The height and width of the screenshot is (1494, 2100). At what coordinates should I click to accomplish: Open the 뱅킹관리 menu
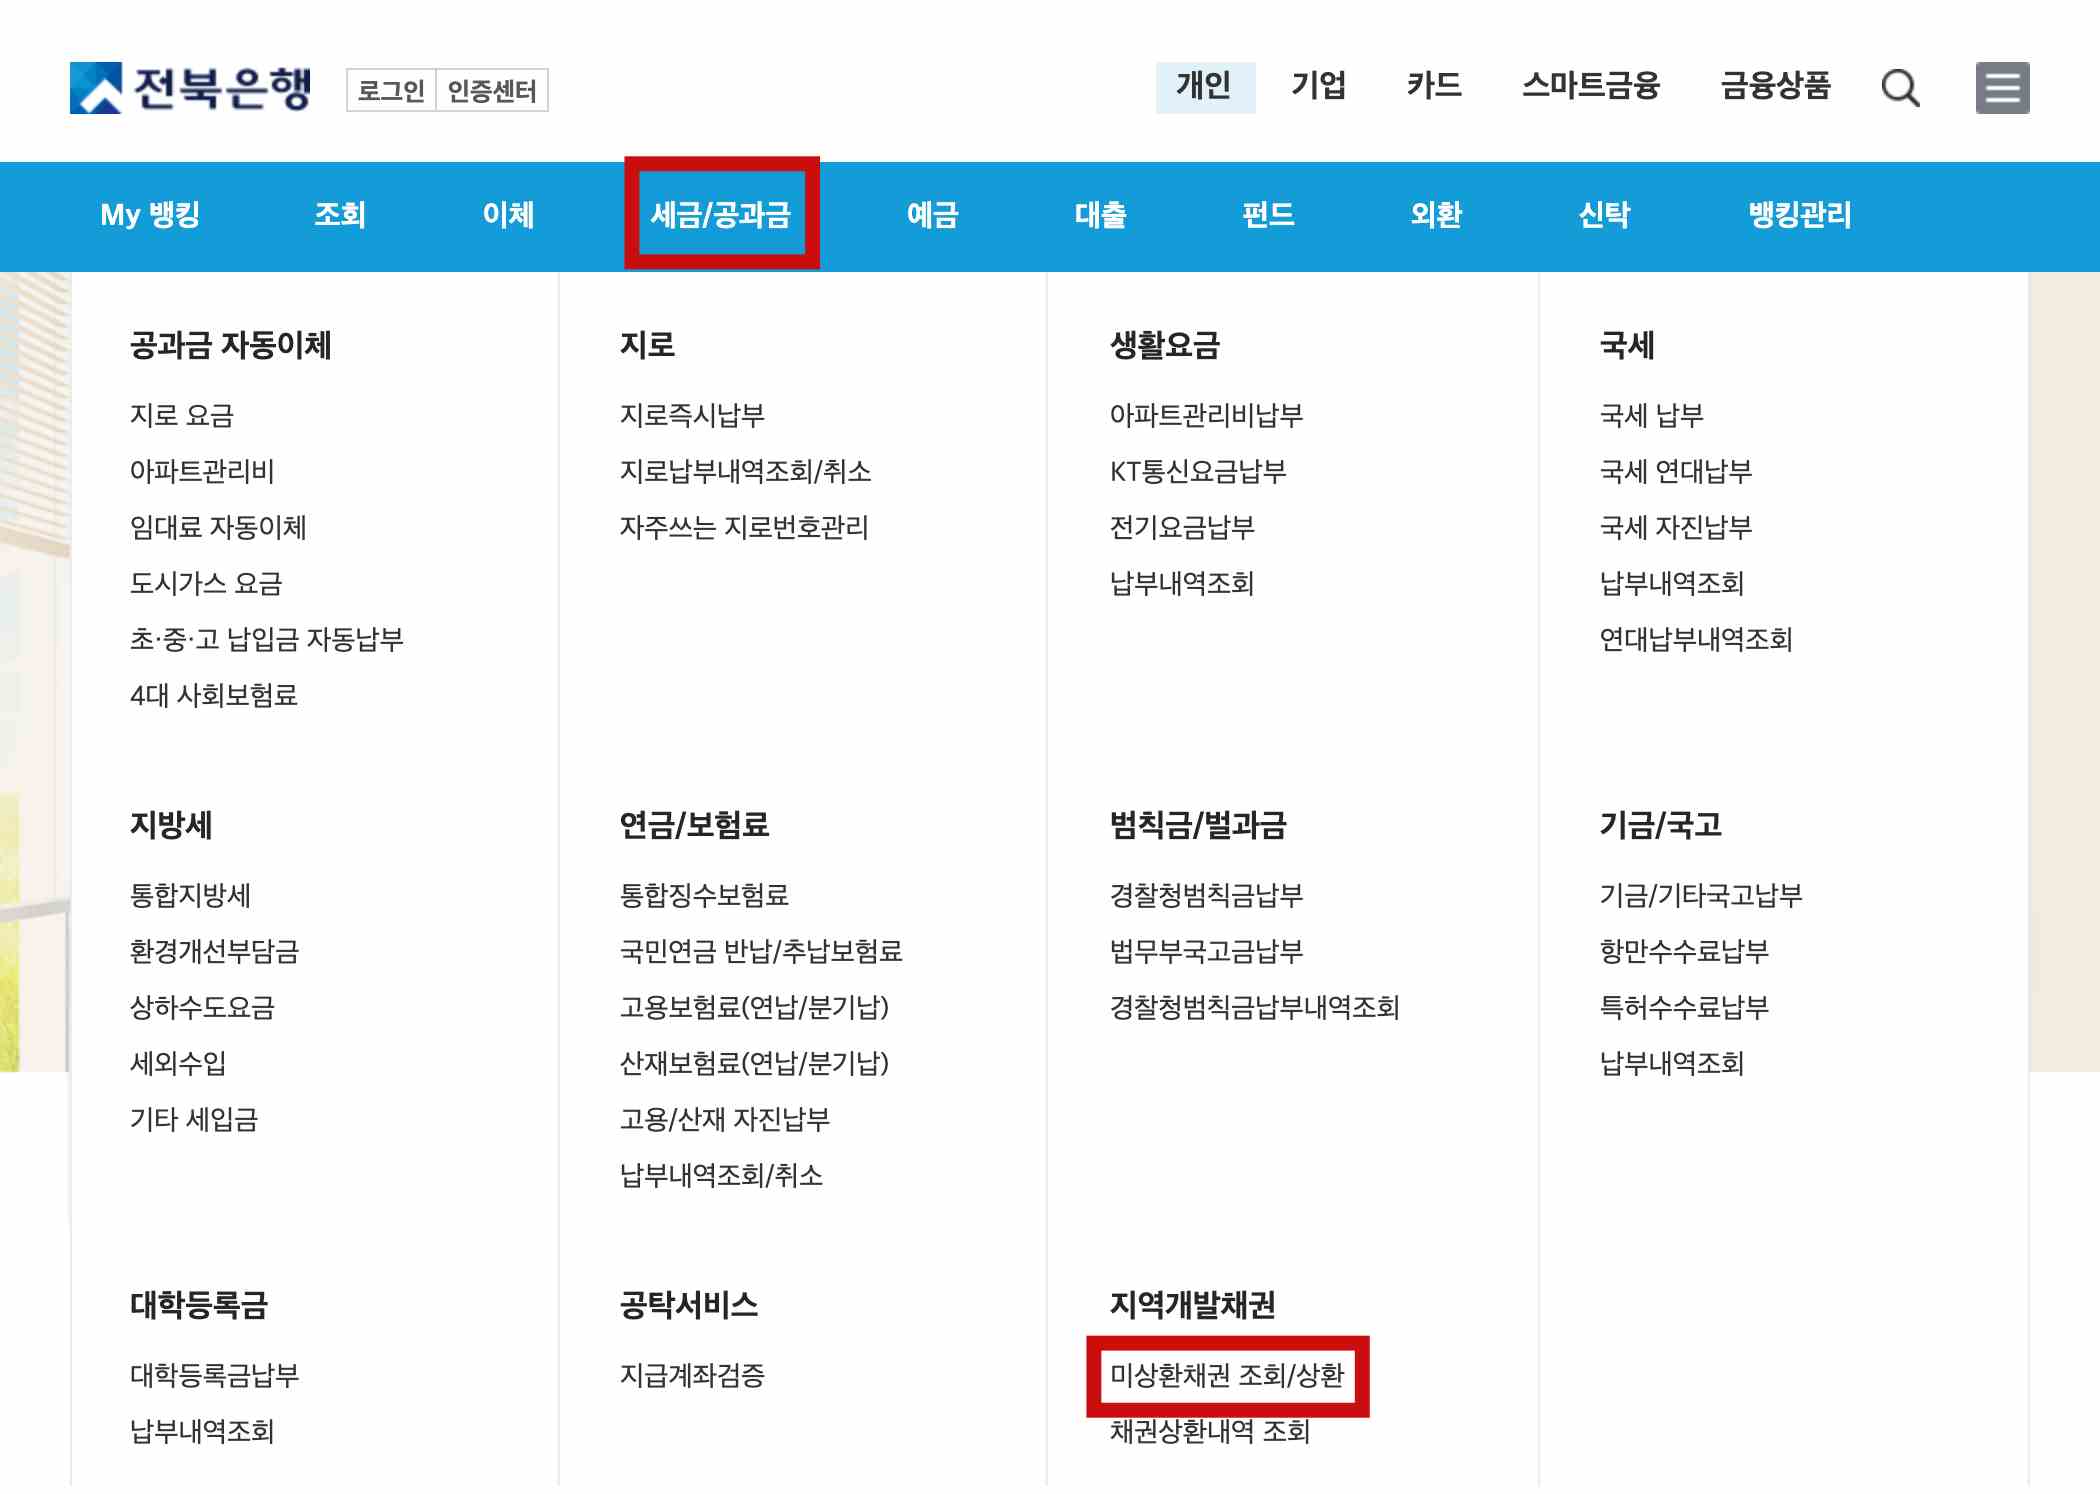point(1798,215)
